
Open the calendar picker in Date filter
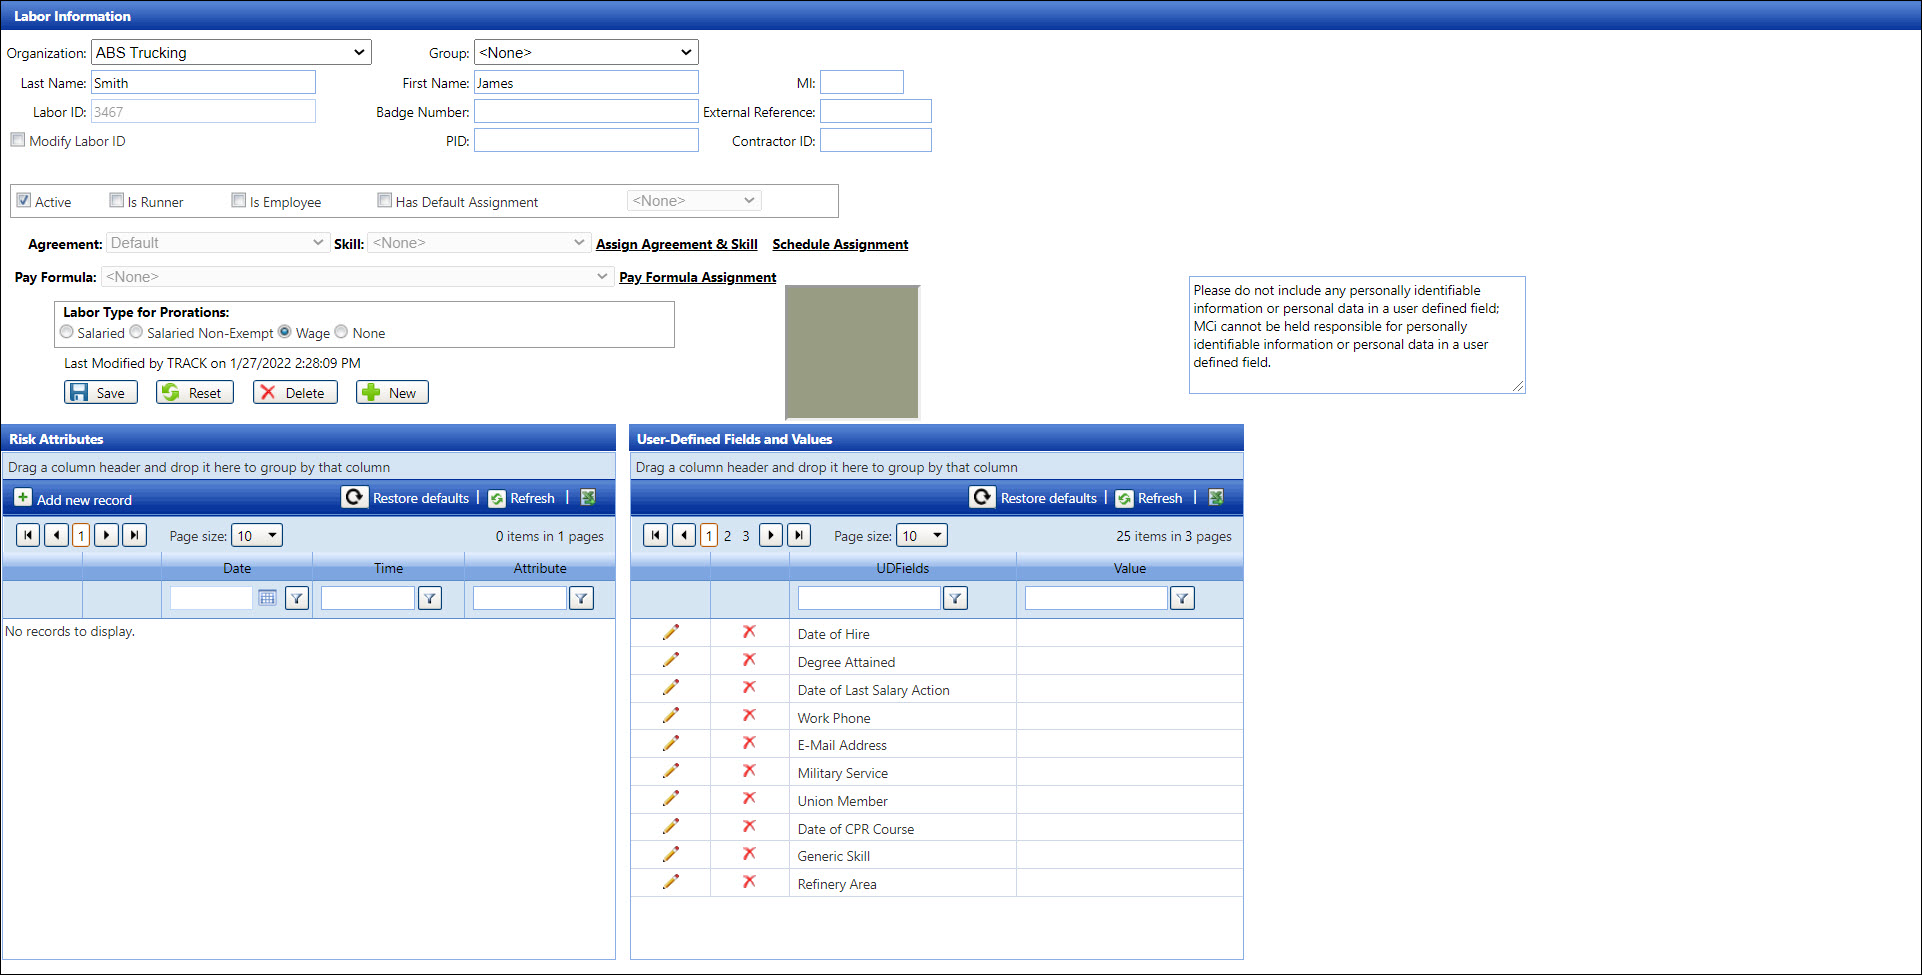click(267, 598)
